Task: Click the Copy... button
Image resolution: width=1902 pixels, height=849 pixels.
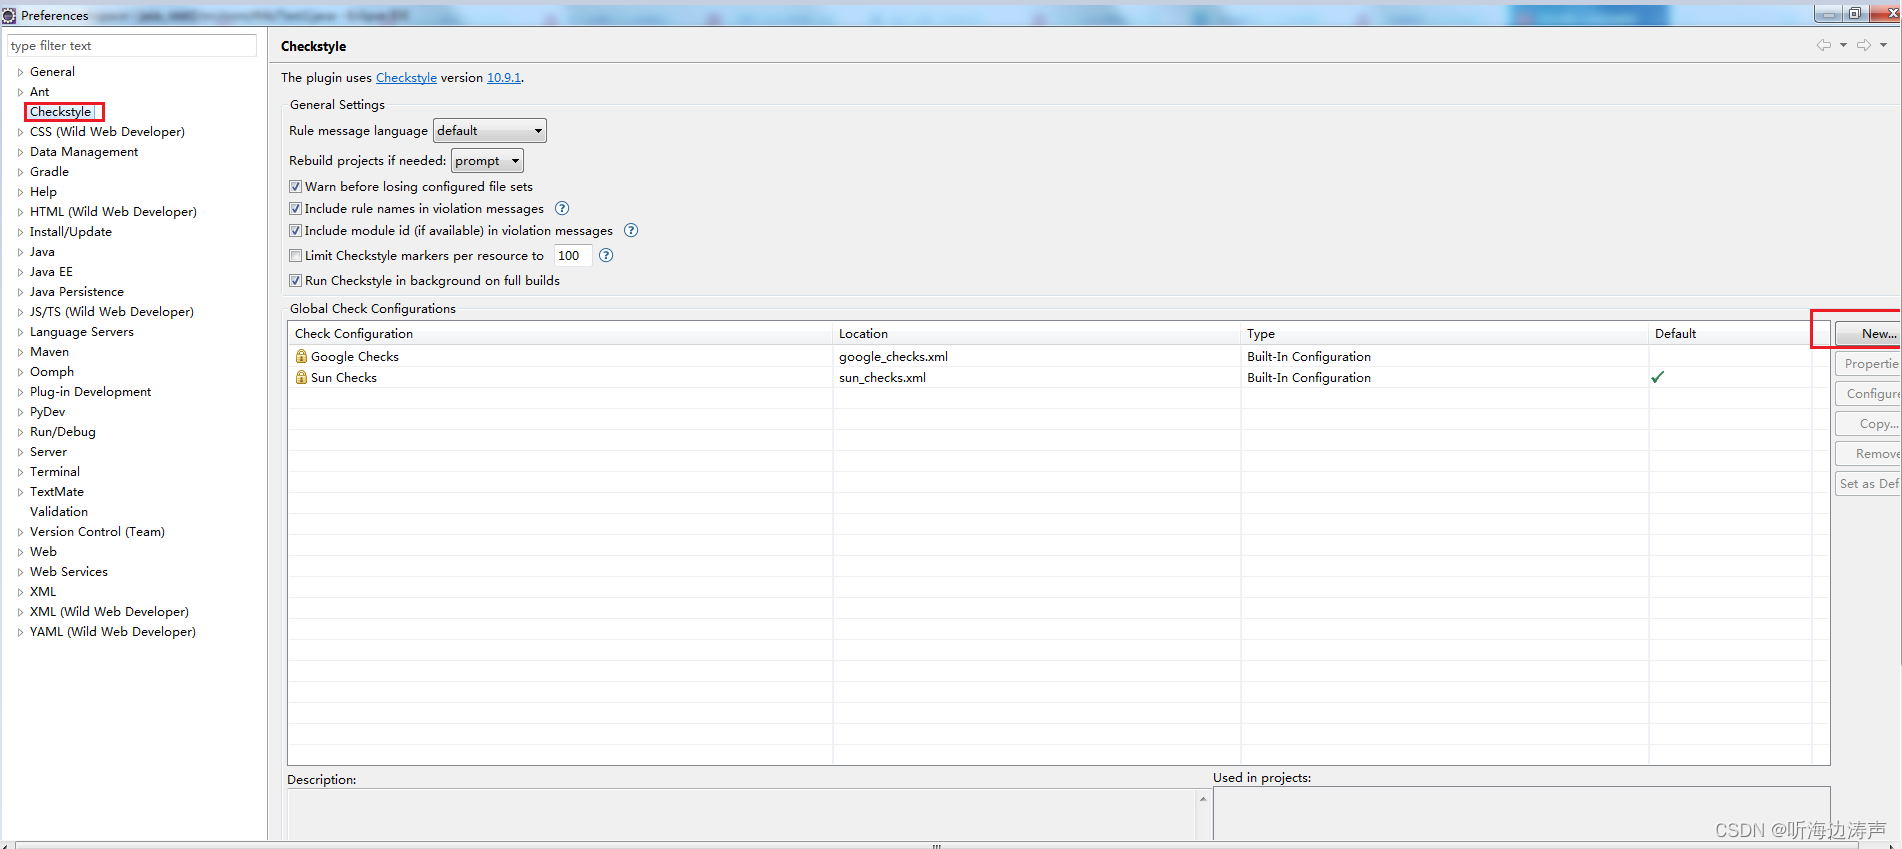Action: [1868, 424]
